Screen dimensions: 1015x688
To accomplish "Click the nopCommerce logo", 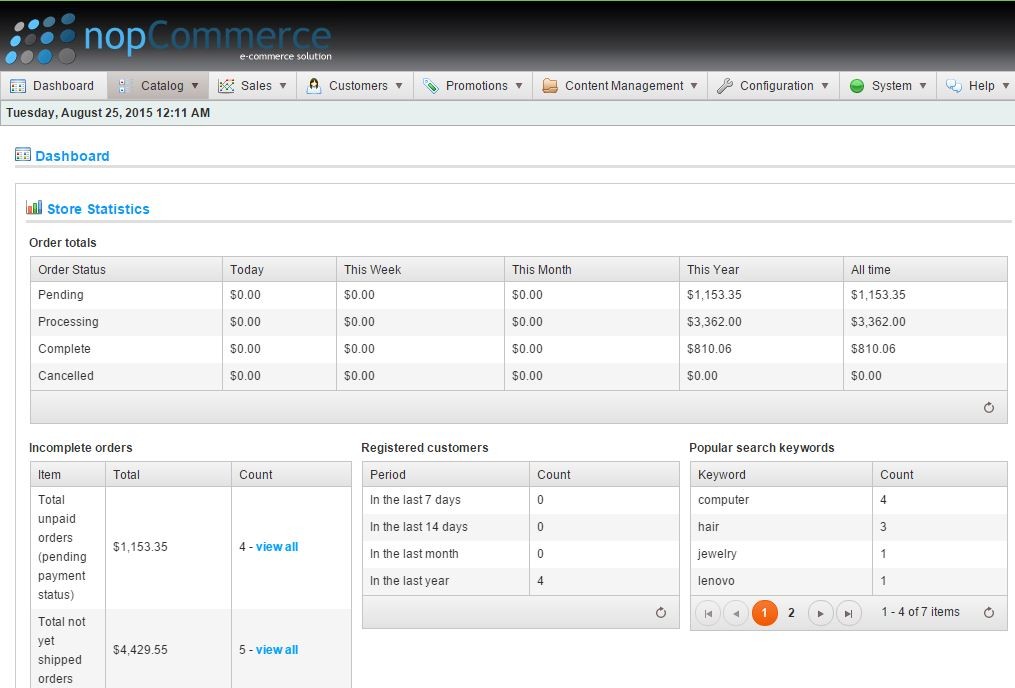I will click(x=168, y=38).
